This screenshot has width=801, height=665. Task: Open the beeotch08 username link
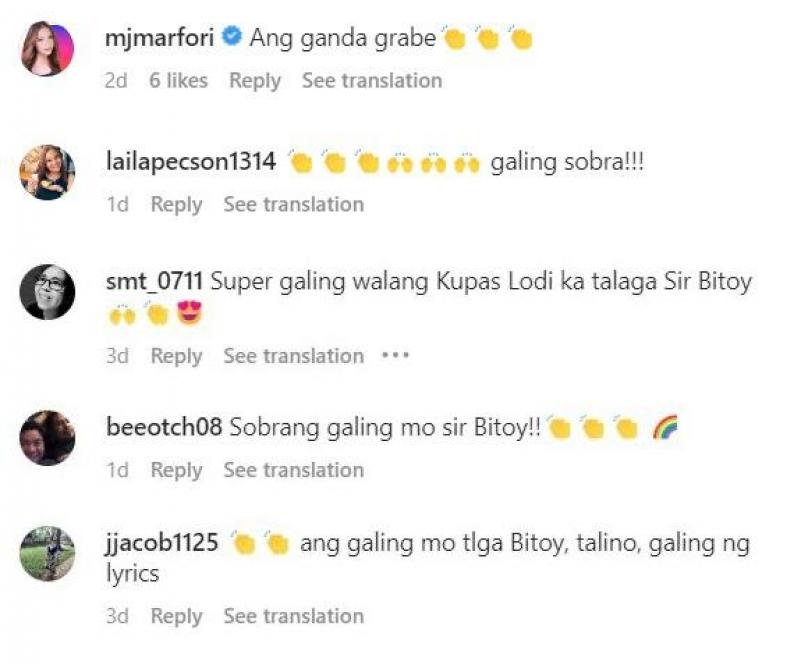click(x=164, y=427)
